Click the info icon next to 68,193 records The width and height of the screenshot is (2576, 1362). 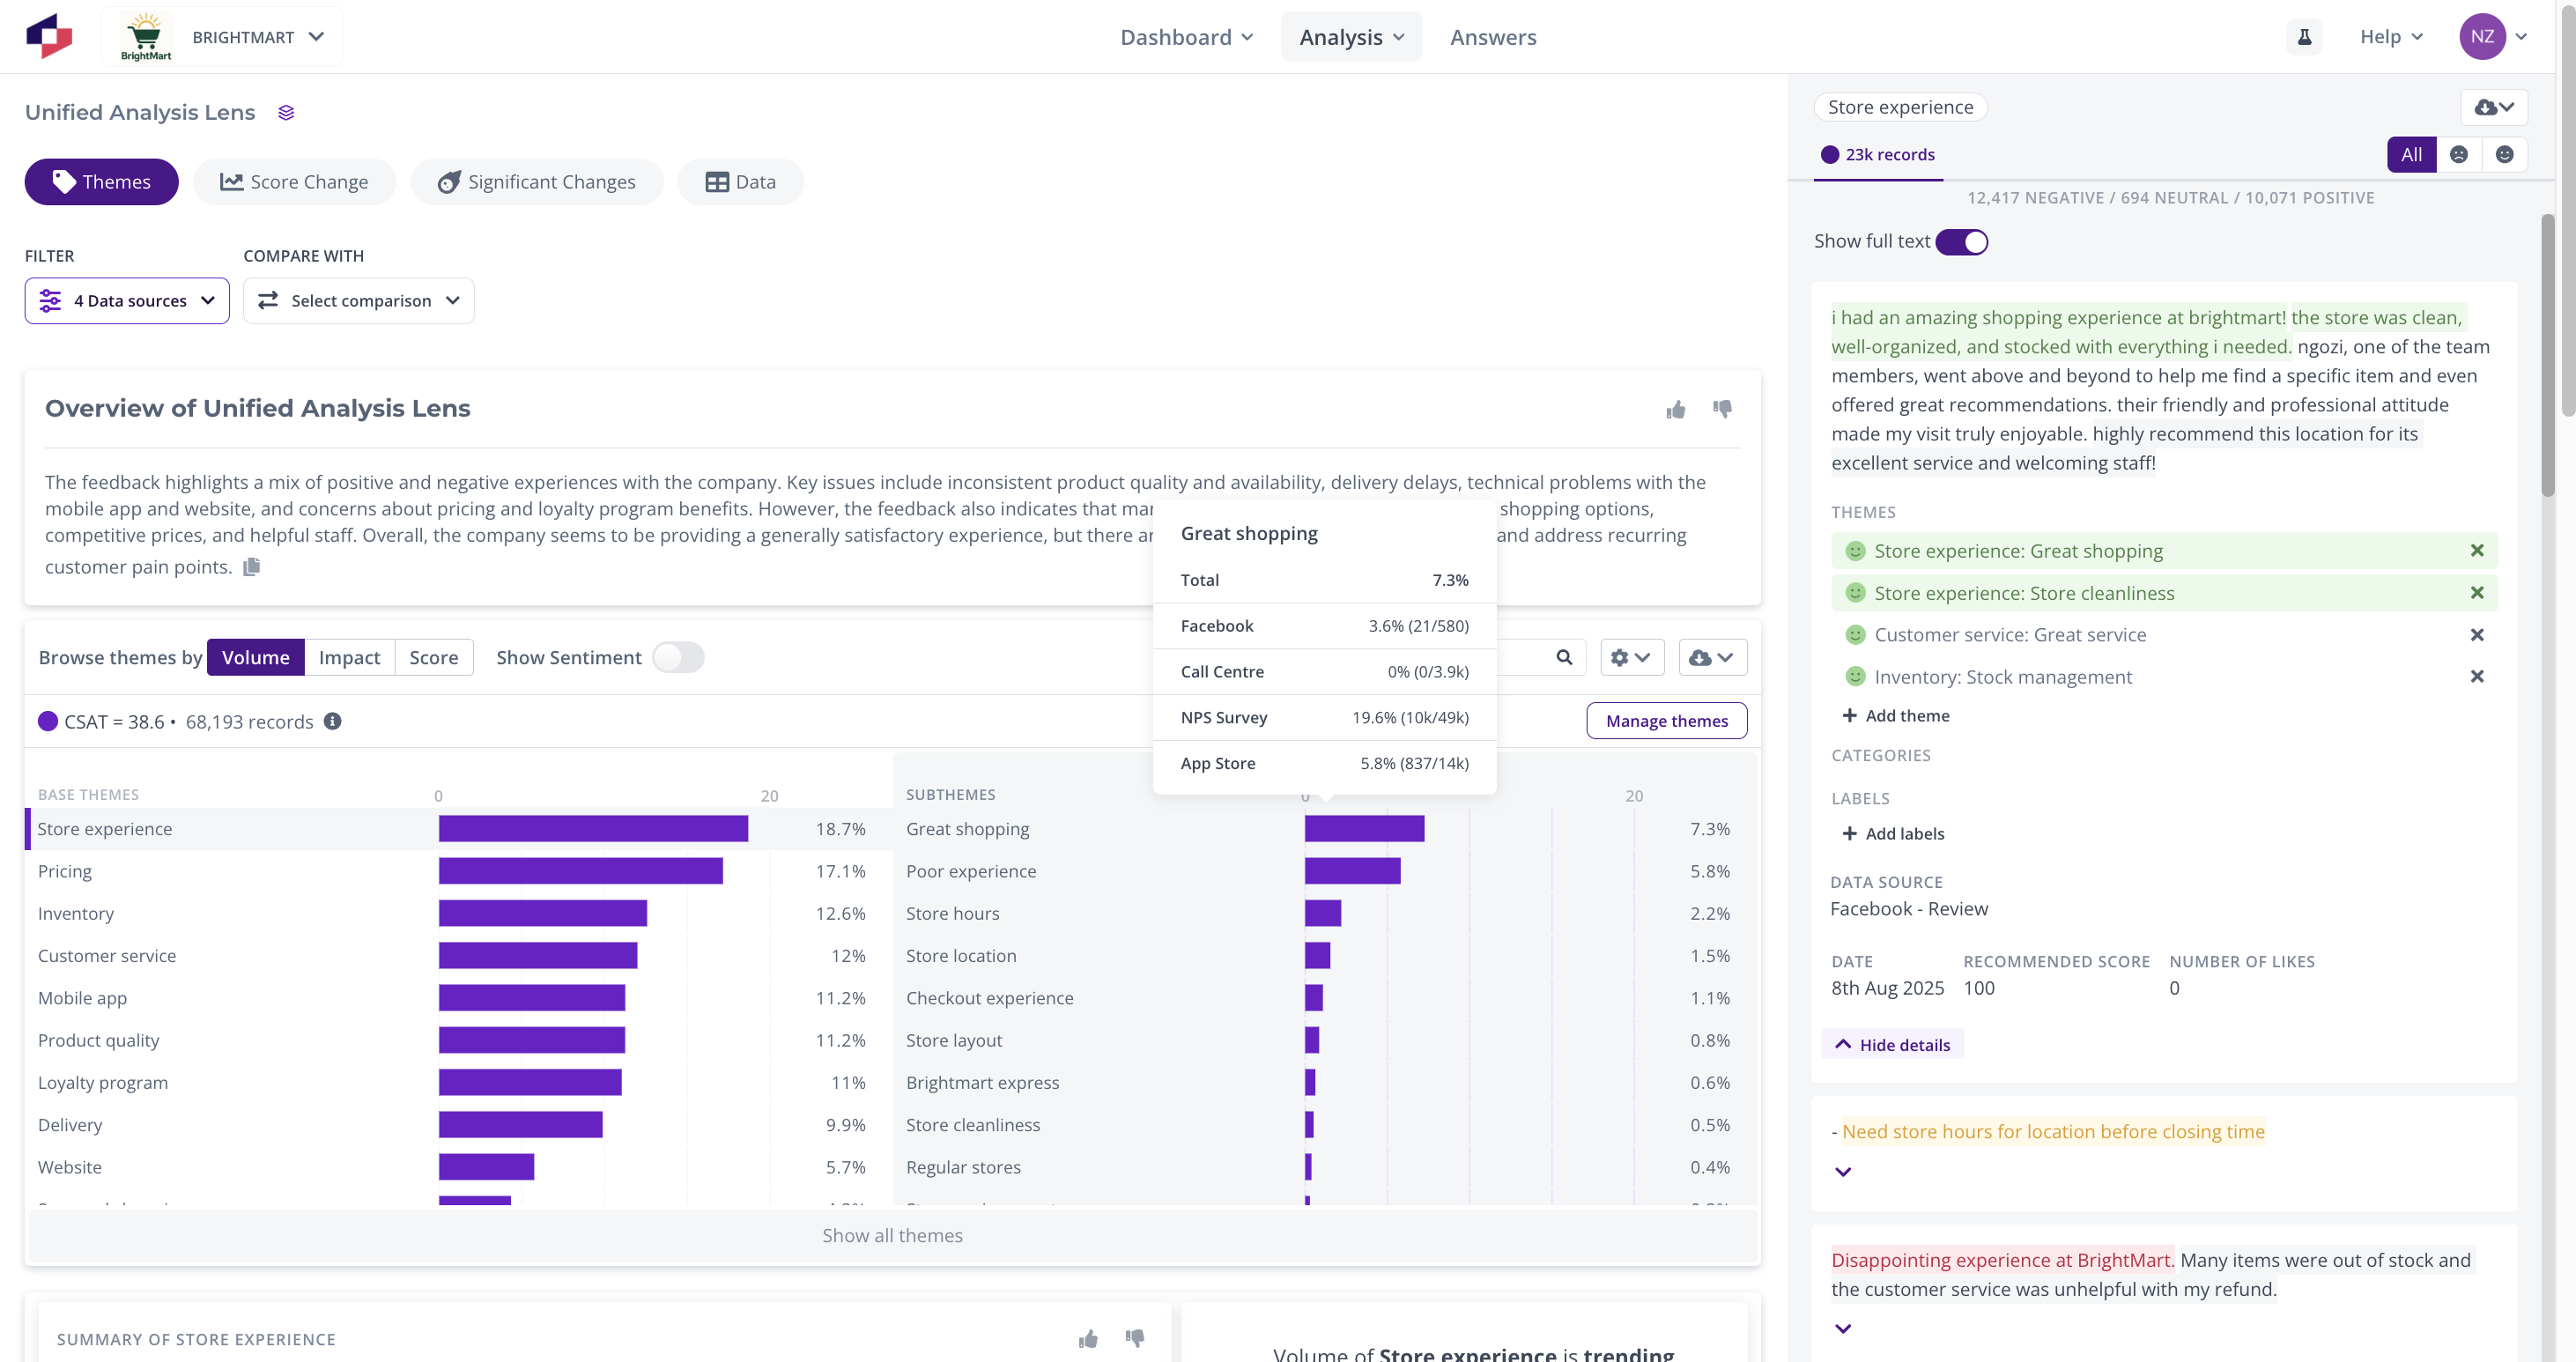click(x=333, y=721)
